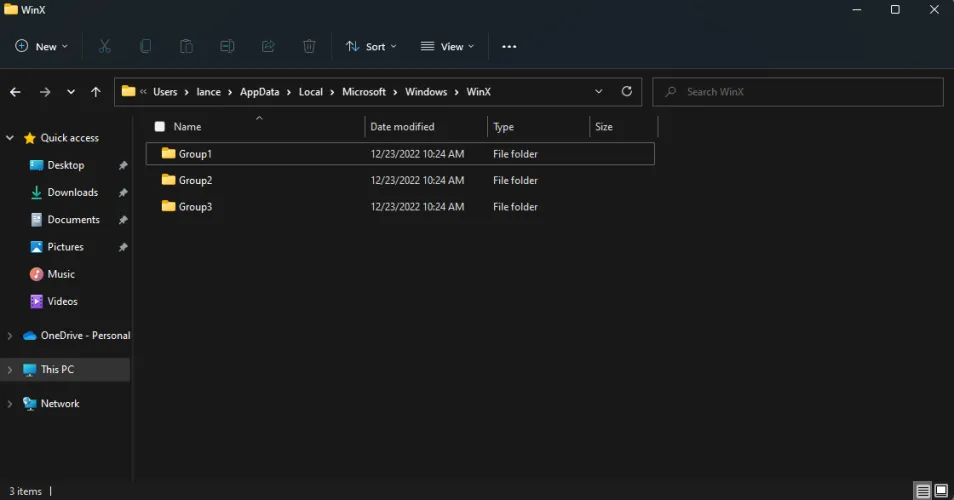Click the Delete trash icon
The image size is (954, 500).
[309, 47]
